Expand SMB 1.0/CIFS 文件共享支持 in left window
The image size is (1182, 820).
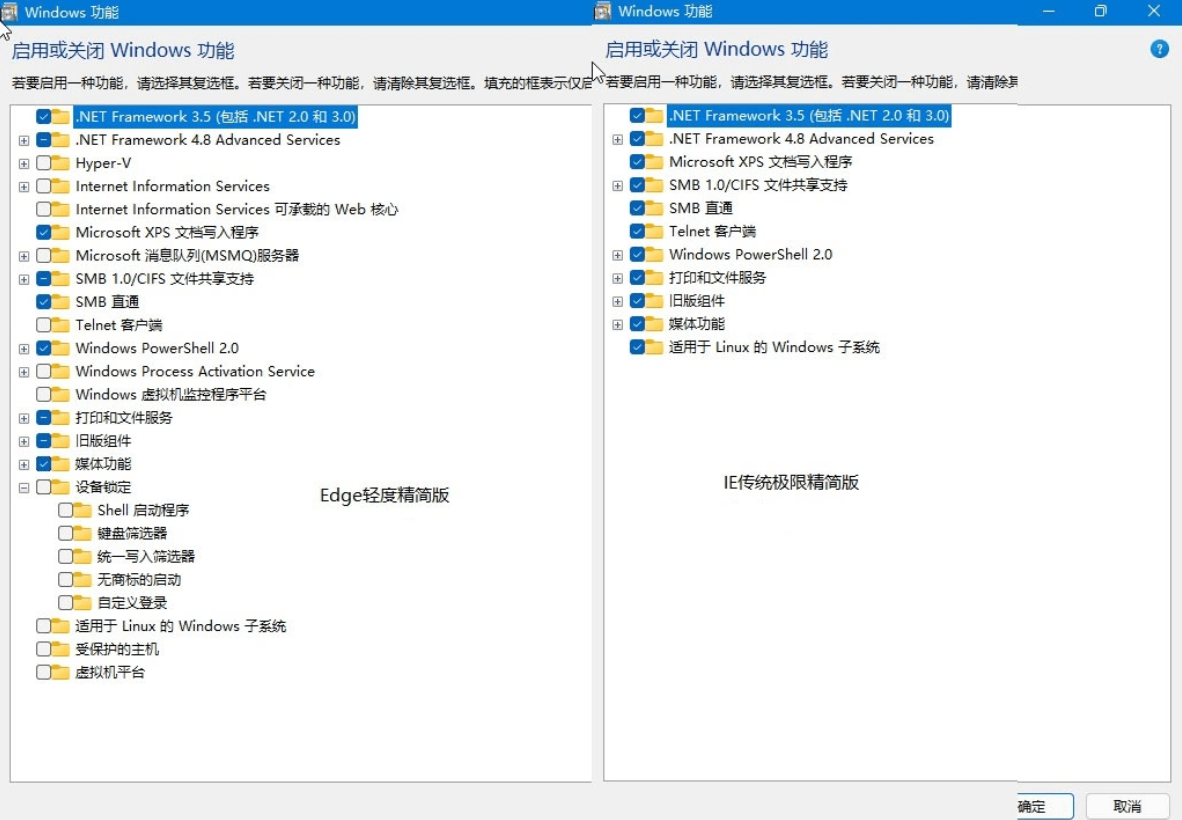tap(24, 280)
